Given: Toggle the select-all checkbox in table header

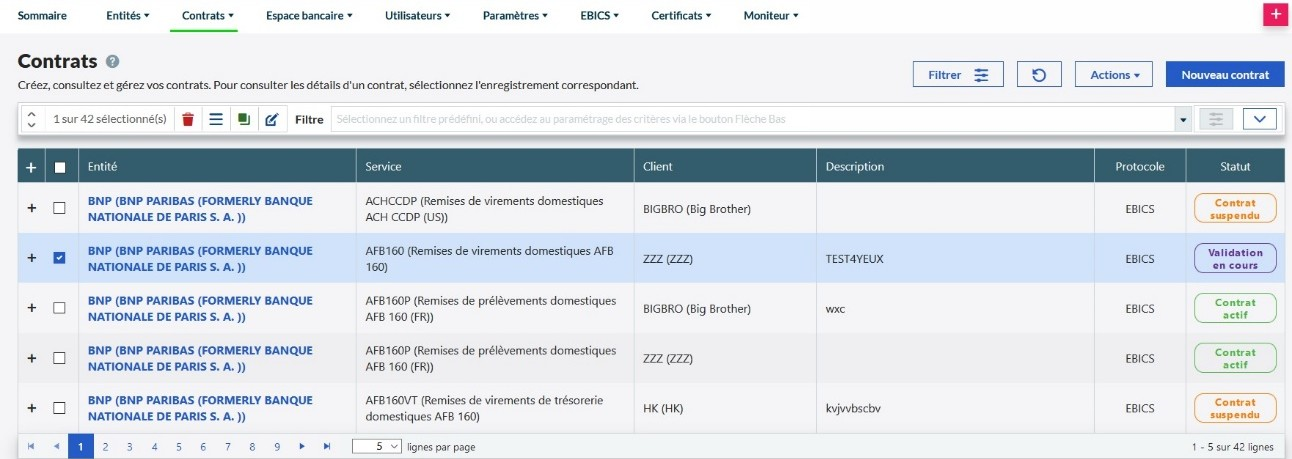Looking at the screenshot, I should tap(59, 167).
